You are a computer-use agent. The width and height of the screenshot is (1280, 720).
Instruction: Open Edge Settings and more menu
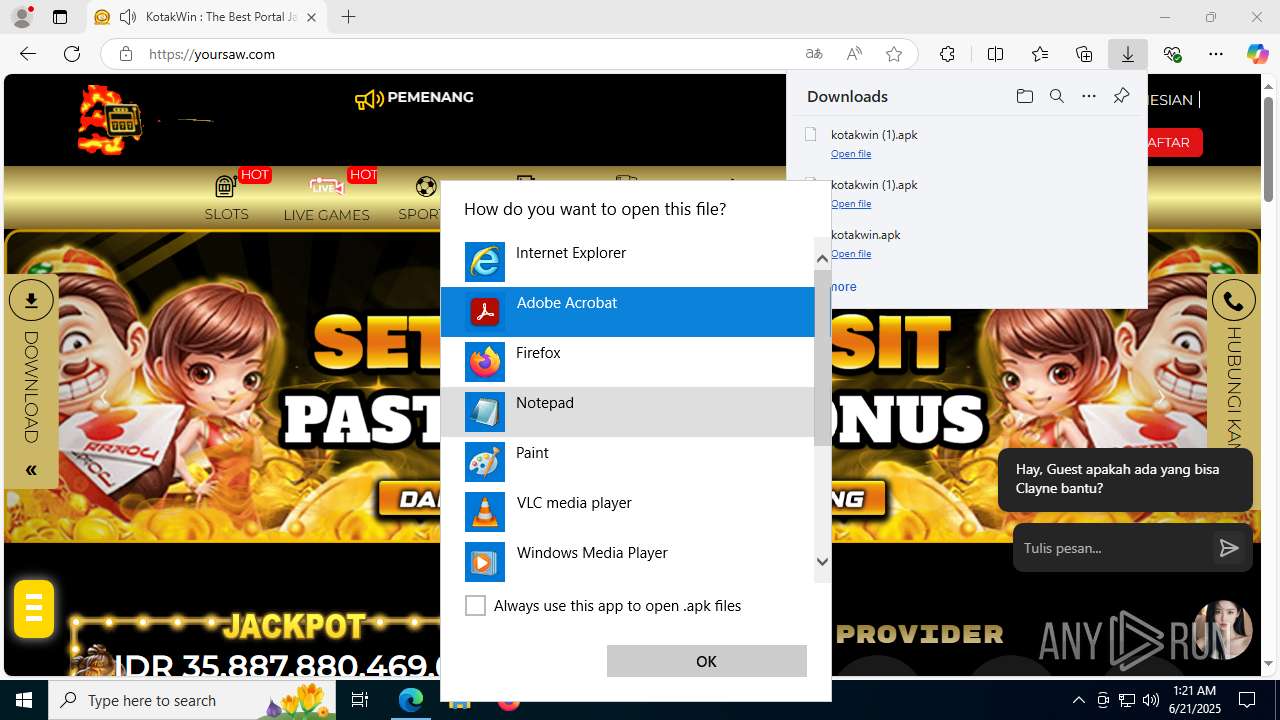pos(1216,54)
